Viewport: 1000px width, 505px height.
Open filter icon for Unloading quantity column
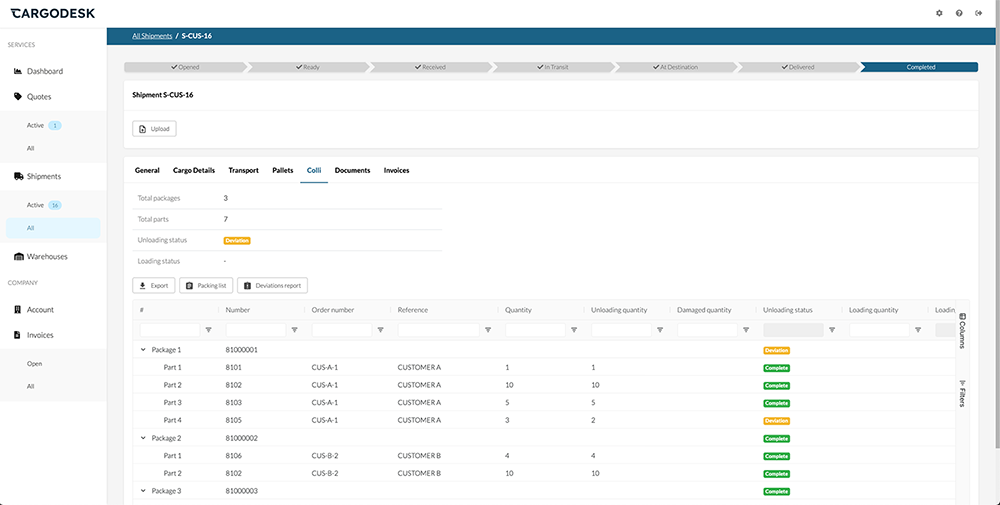660,330
